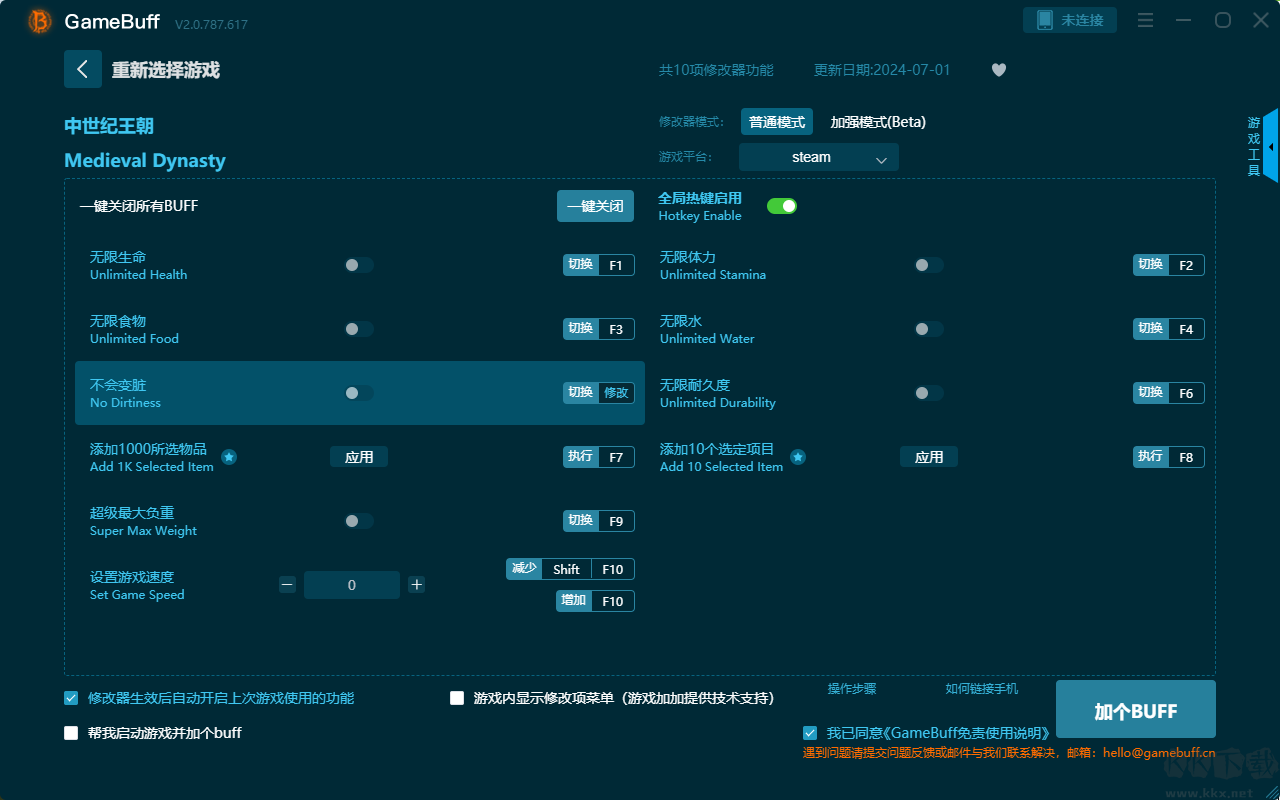Check show in-game modifier menu checkbox
Image resolution: width=1280 pixels, height=800 pixels.
click(457, 698)
